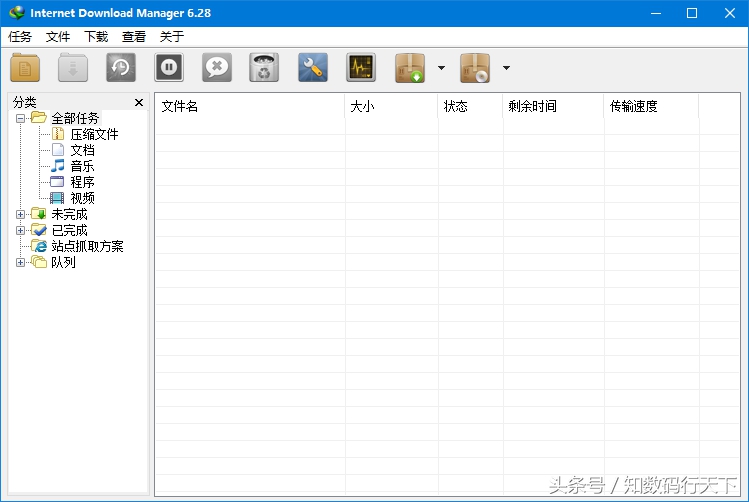Click the compressed file zip icon
Image resolution: width=749 pixels, height=502 pixels.
57,134
